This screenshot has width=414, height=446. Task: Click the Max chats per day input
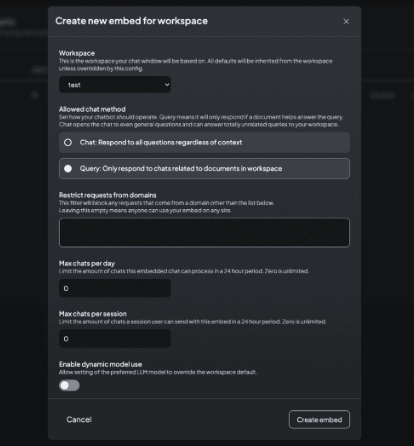(115, 288)
